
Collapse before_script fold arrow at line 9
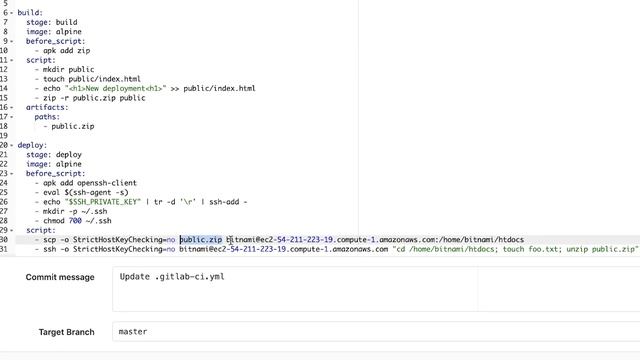click(11, 41)
